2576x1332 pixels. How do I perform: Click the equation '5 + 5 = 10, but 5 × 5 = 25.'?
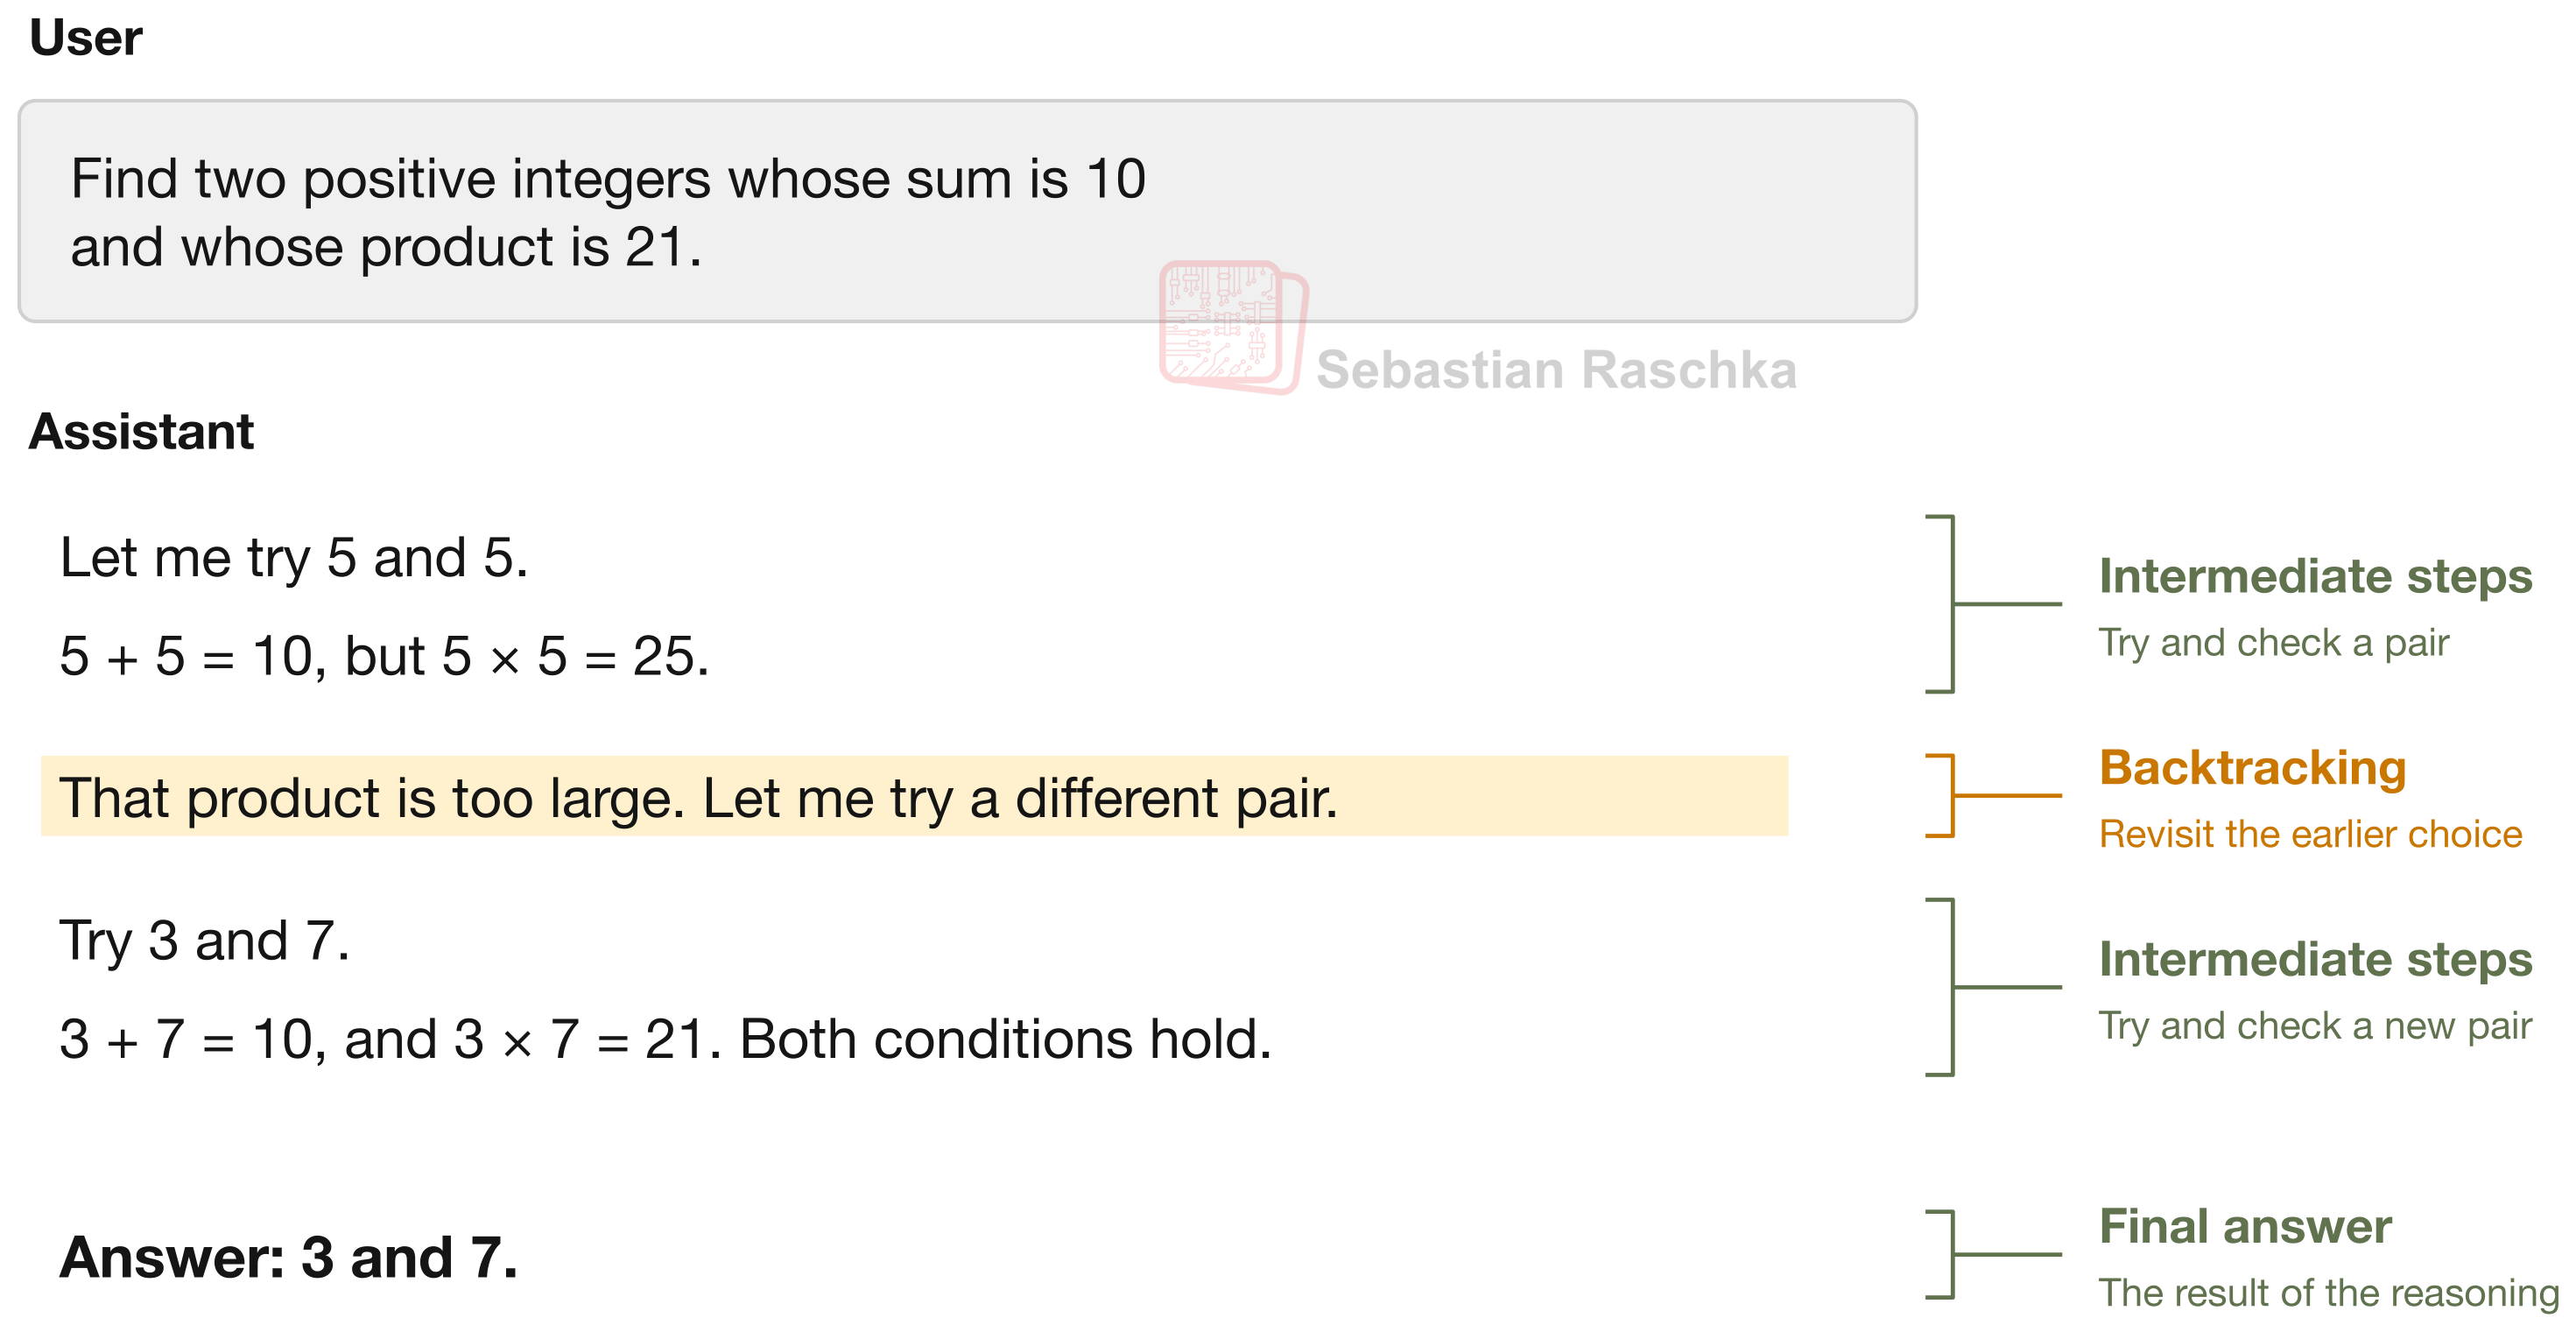pos(384,657)
